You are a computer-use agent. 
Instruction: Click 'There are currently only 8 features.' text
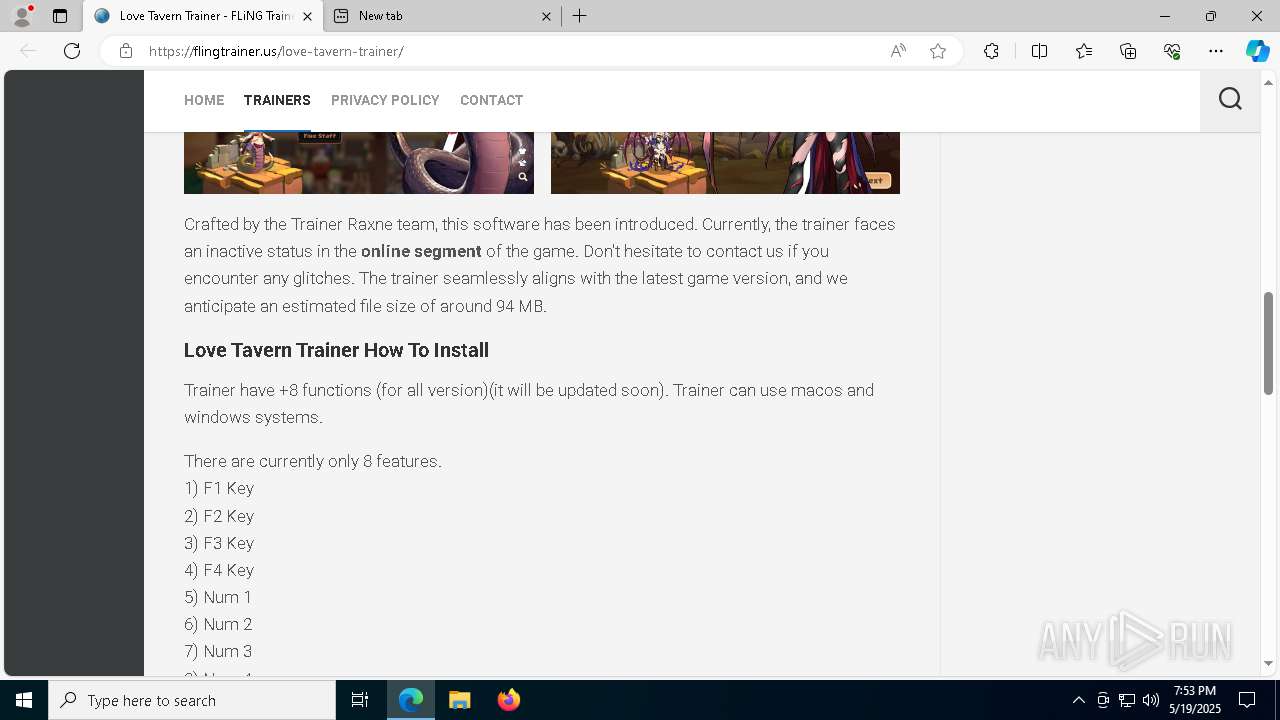(313, 461)
